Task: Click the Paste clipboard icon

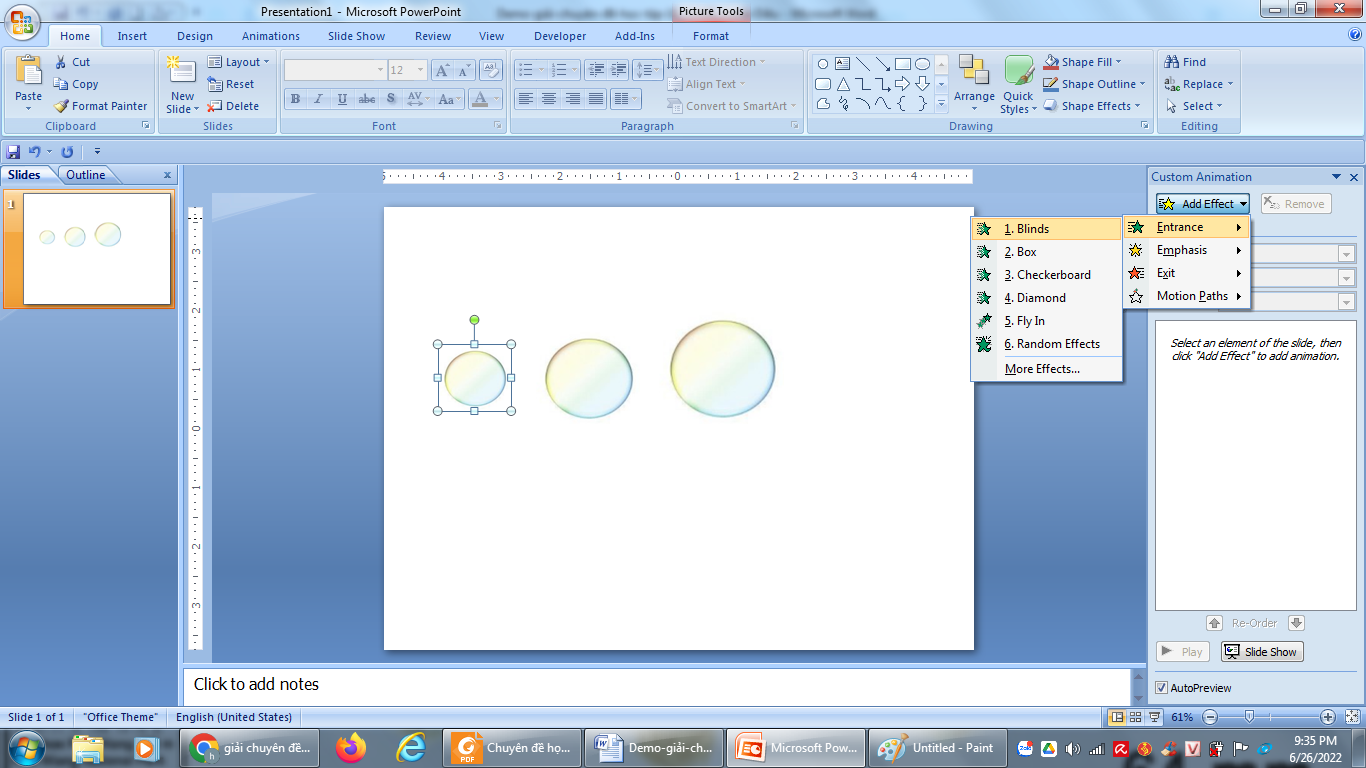Action: [x=28, y=72]
